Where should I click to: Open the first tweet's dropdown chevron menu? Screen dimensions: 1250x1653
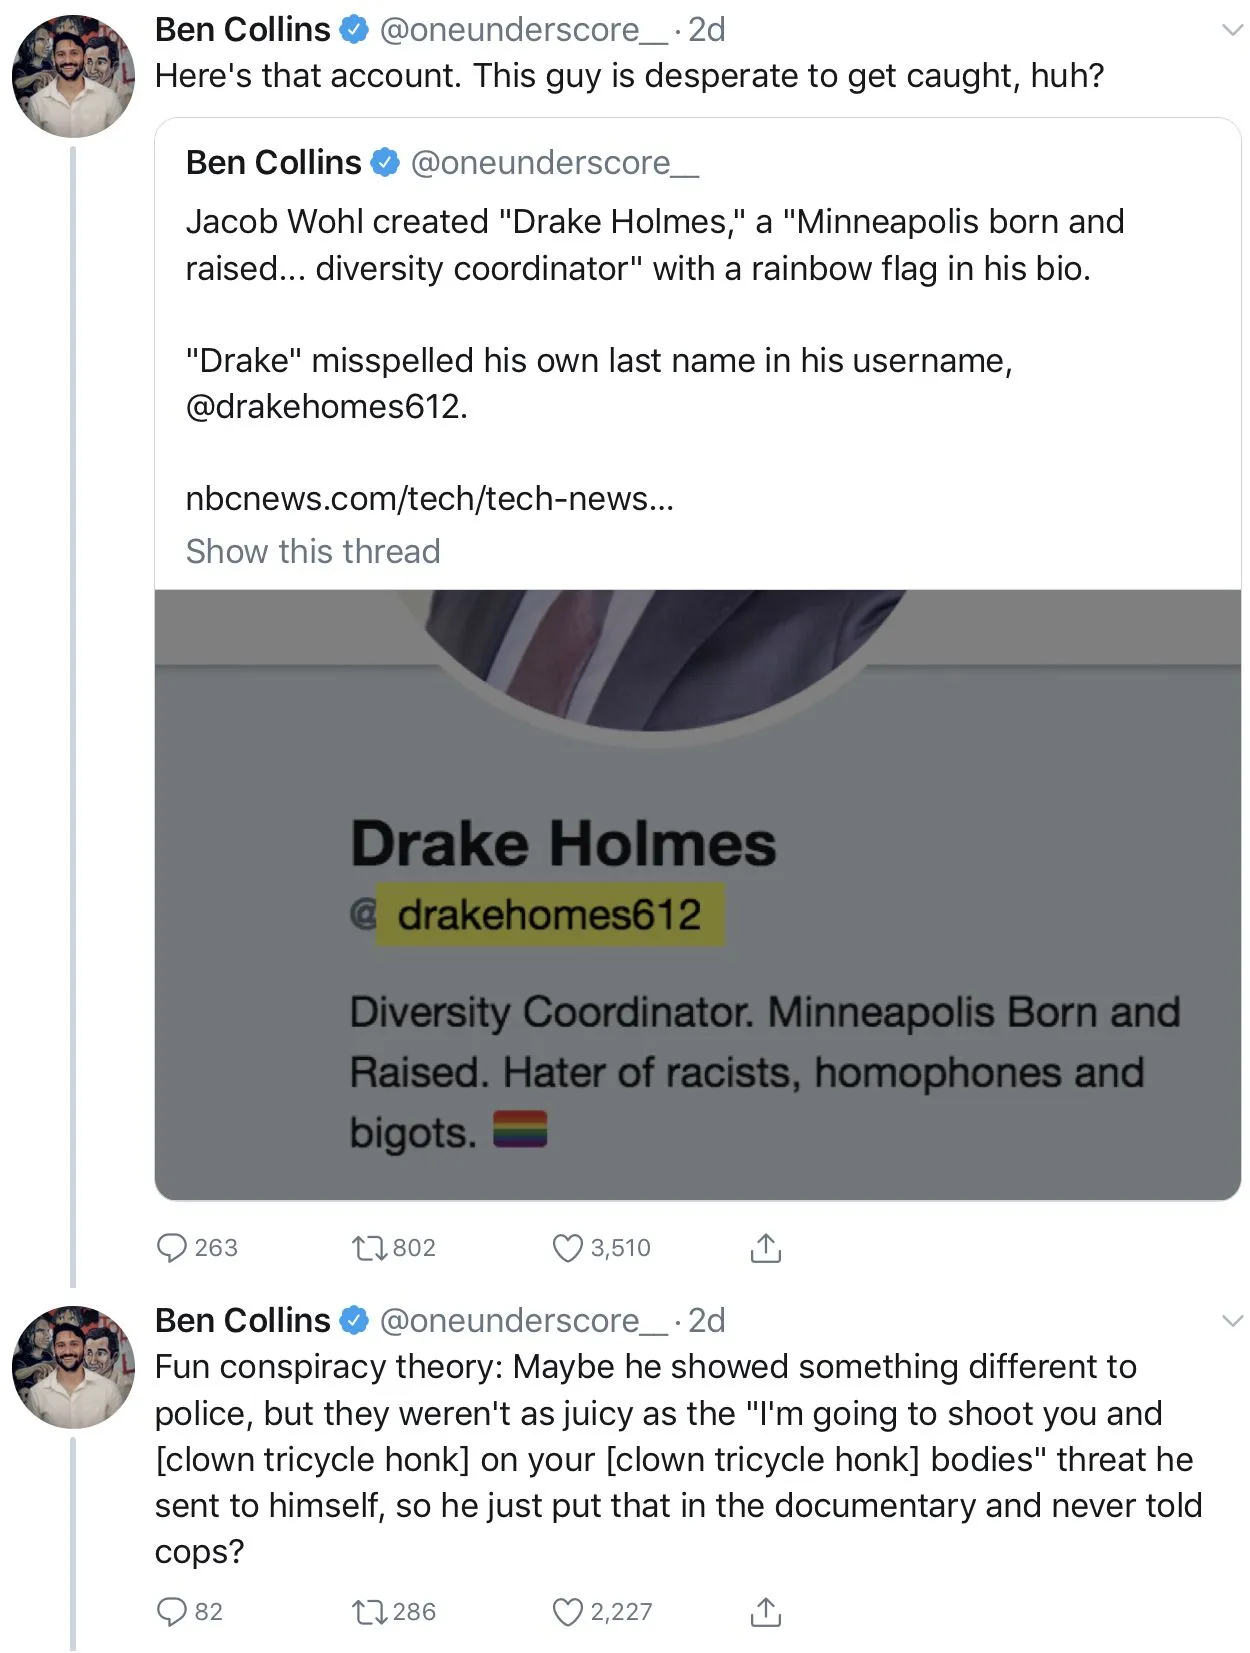1232,30
